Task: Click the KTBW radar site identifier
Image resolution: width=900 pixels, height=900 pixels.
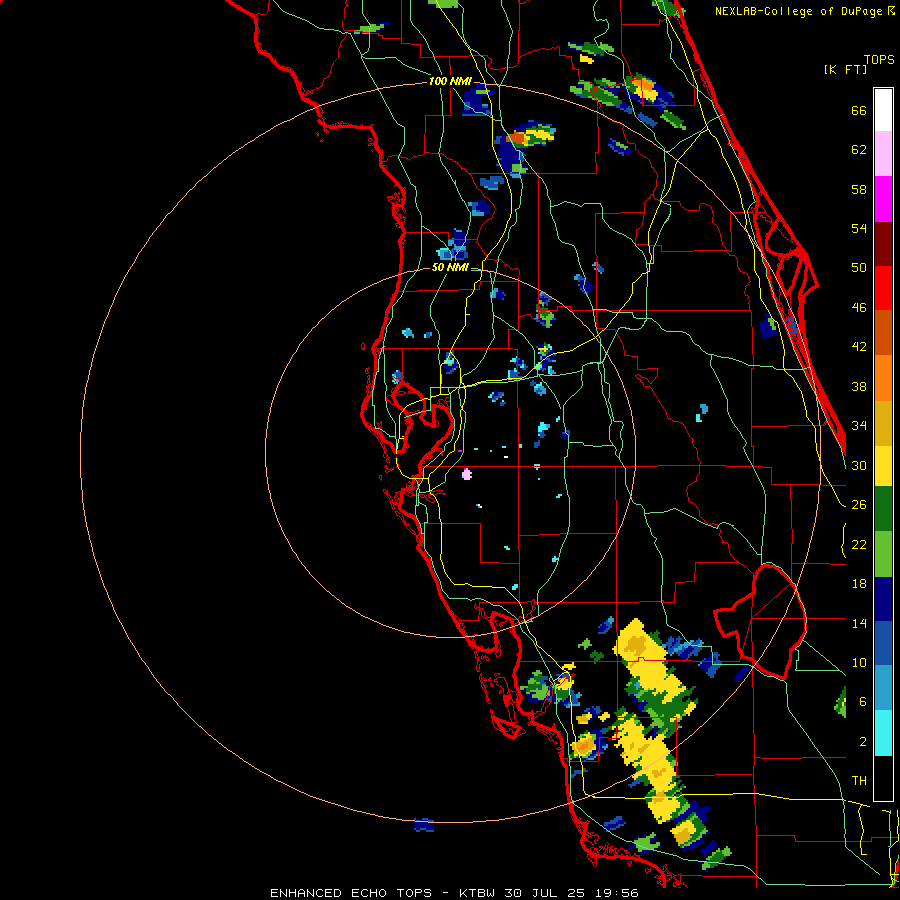Action: [476, 893]
